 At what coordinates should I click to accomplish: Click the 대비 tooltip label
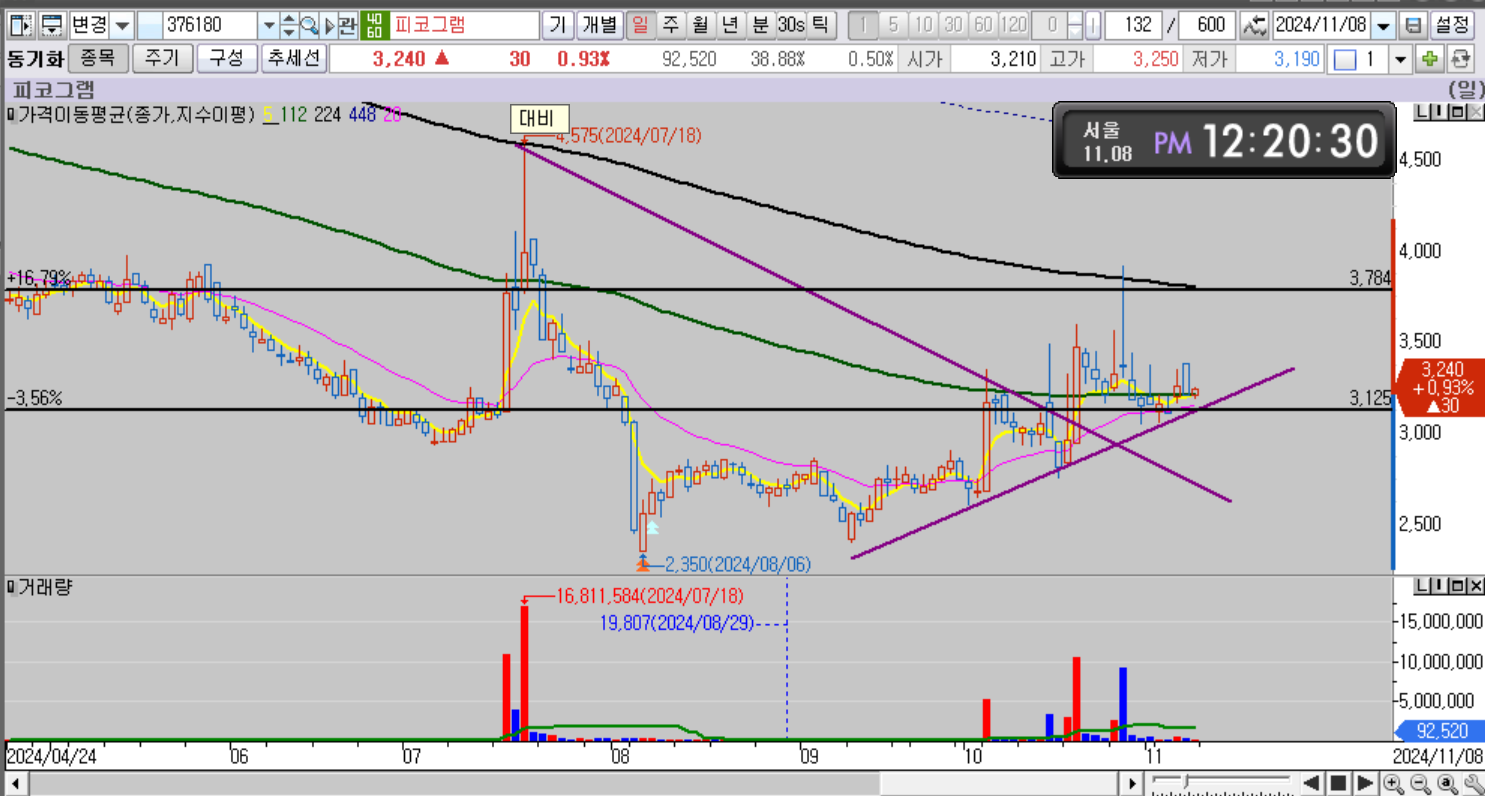point(539,120)
